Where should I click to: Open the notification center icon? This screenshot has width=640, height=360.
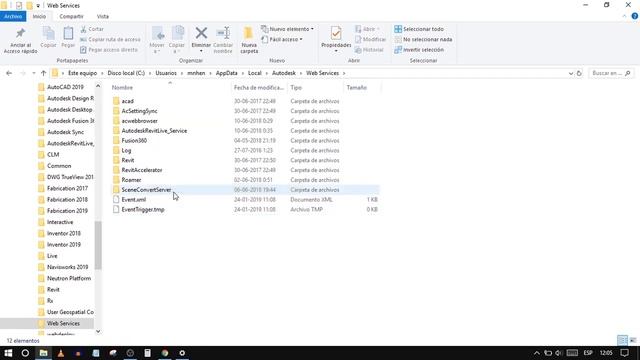[x=624, y=353]
